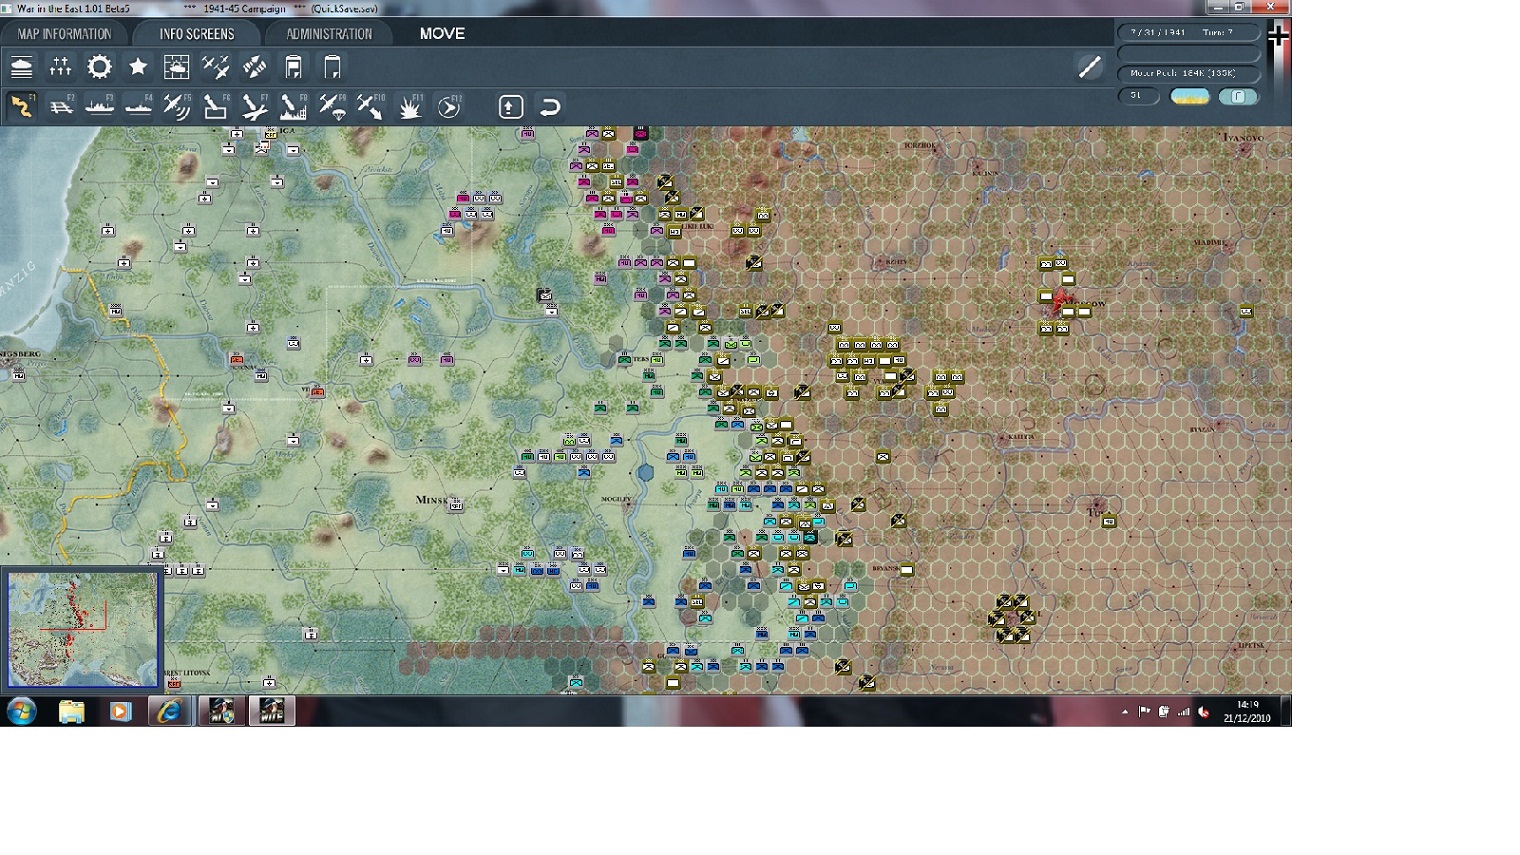Screen dimensions: 1520x855
Task: Click the boxed up-arrow toolbar button
Action: (511, 106)
